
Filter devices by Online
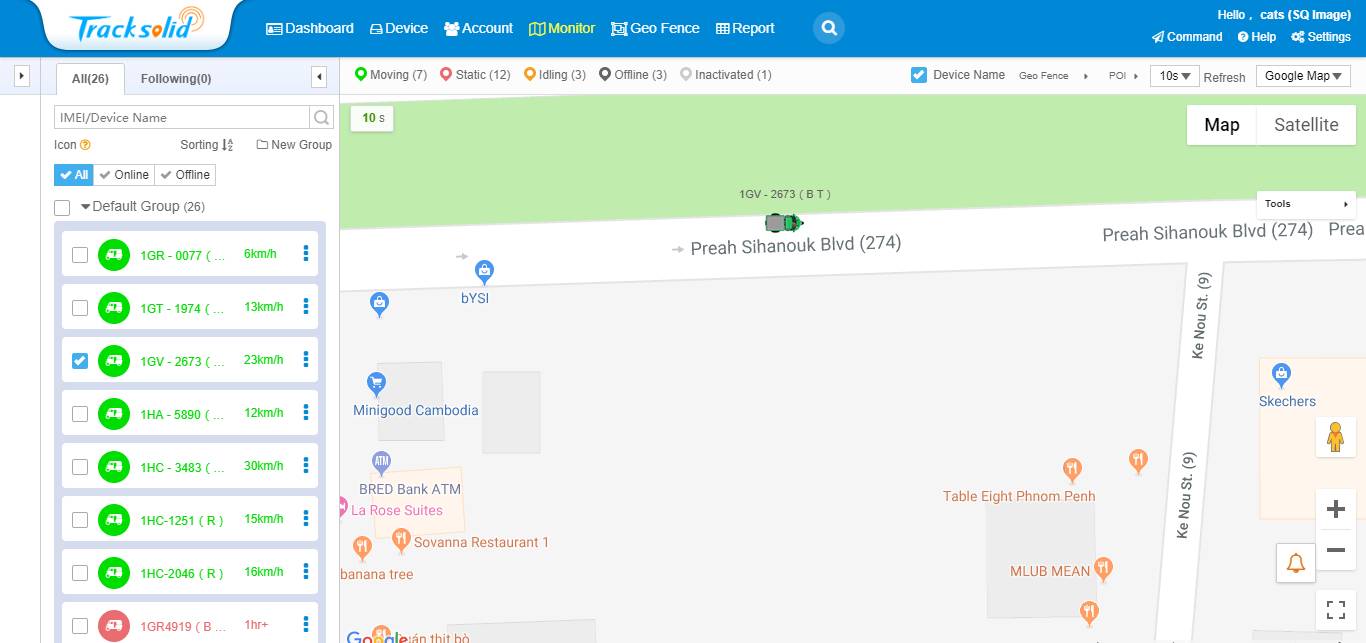124,175
